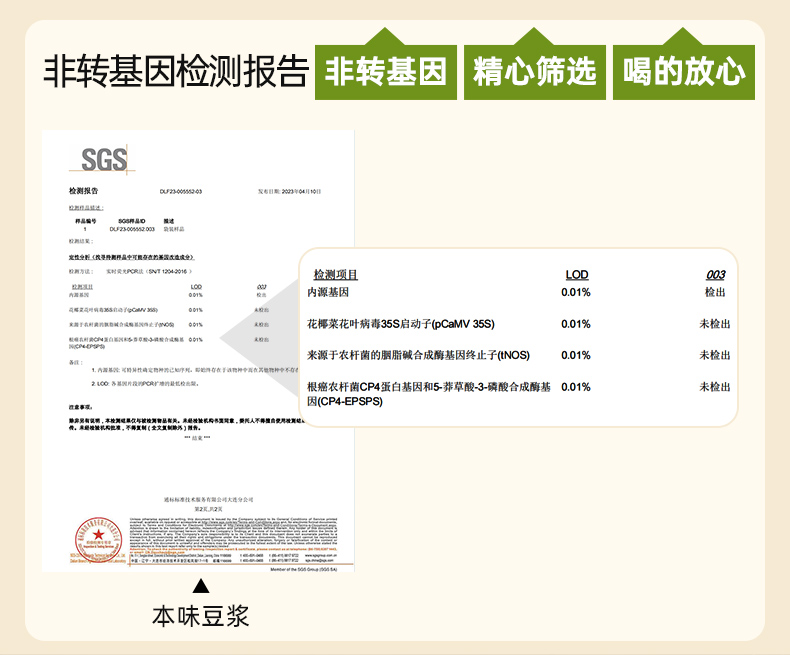Select the 内源基因 row in callout
The image size is (790, 655).
coord(328,292)
